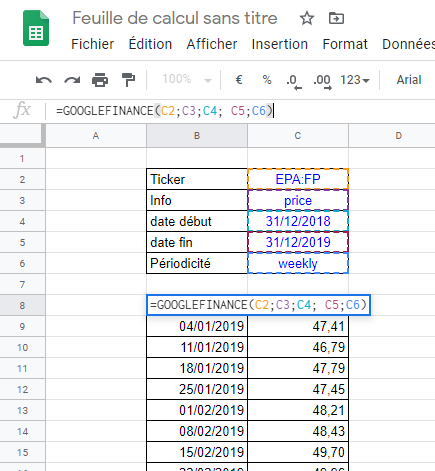Activate the paint format tool
The height and width of the screenshot is (471, 435).
[128, 80]
